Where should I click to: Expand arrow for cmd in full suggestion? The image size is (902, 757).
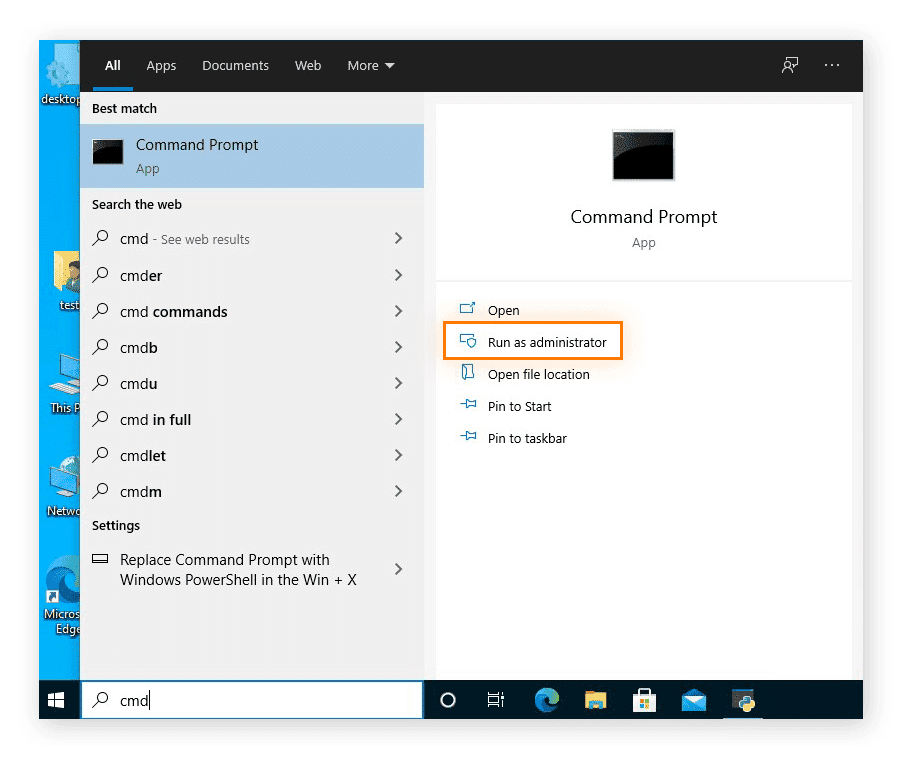398,419
